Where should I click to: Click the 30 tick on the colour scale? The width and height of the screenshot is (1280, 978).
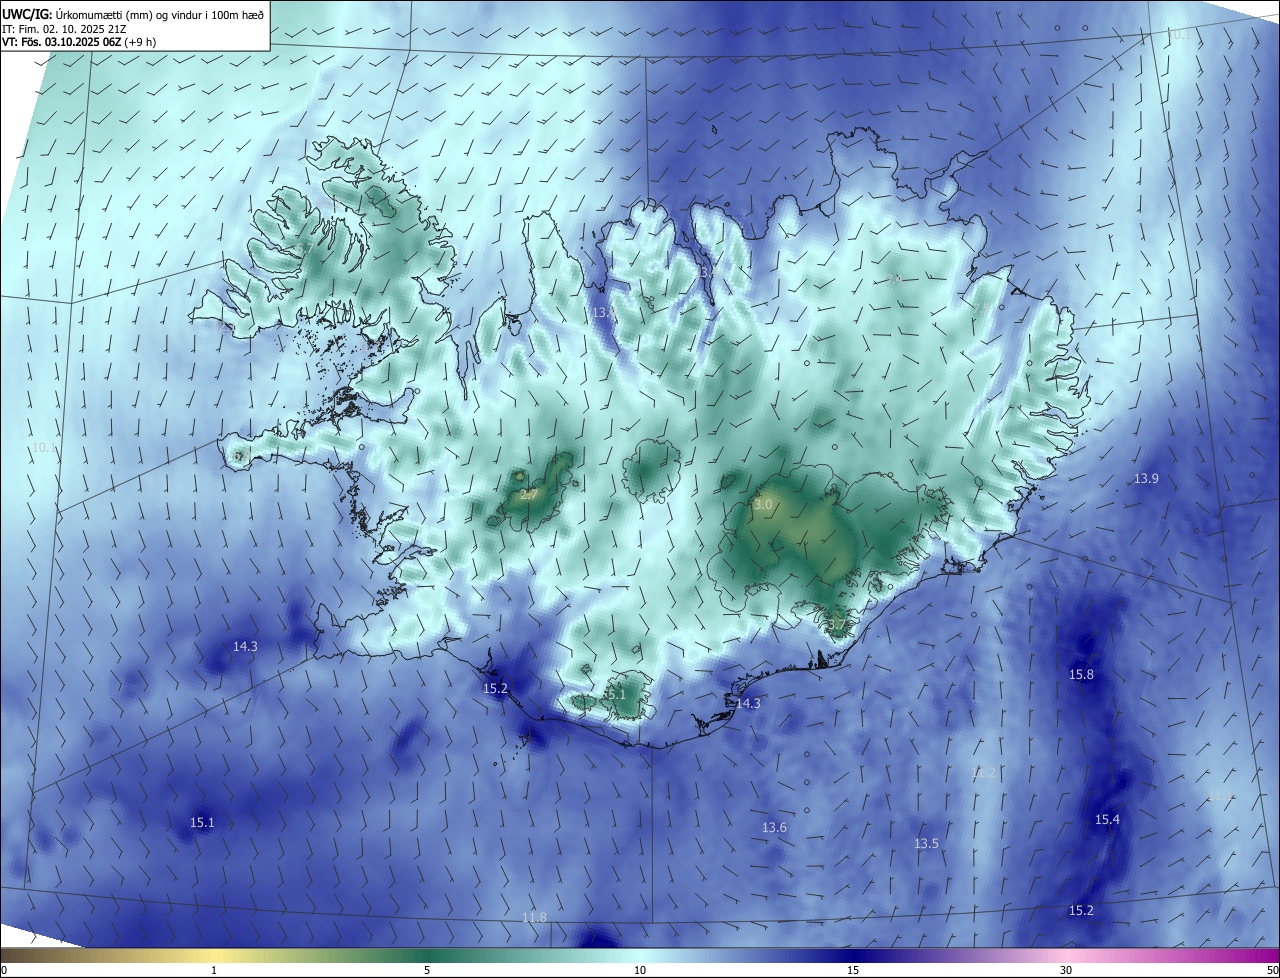(1066, 970)
